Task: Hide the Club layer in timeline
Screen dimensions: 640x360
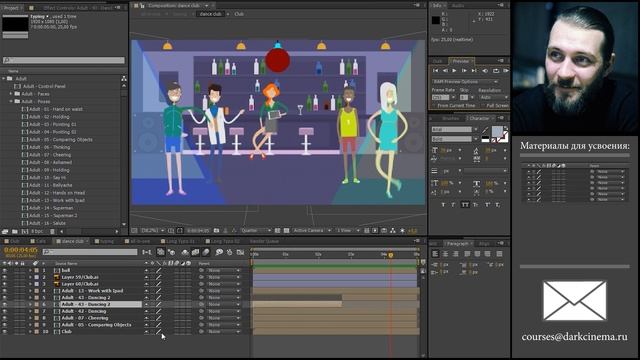Action: (x=4, y=332)
